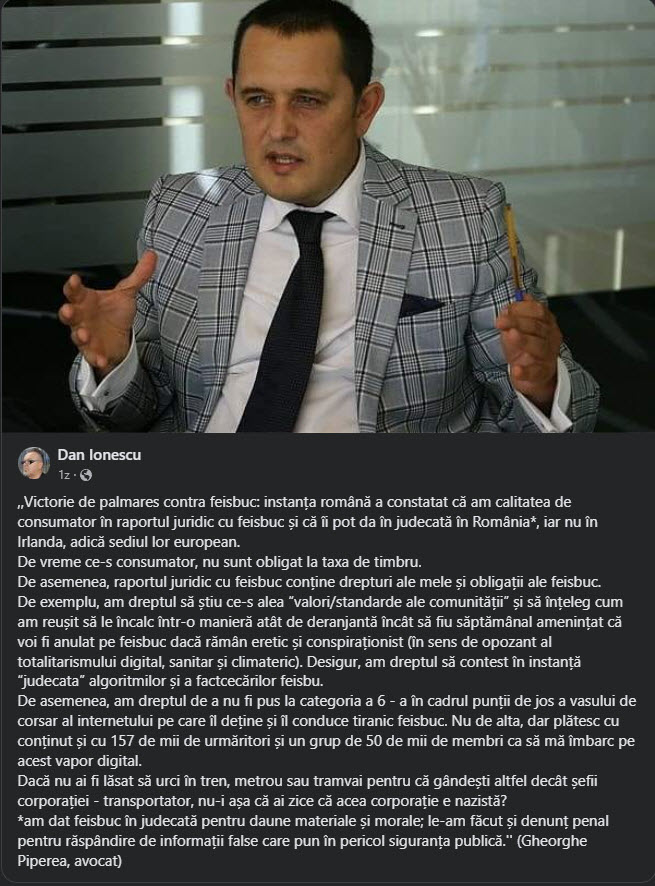The image size is (655, 886).
Task: Click the dark pocket square on the jacket
Action: tap(419, 306)
